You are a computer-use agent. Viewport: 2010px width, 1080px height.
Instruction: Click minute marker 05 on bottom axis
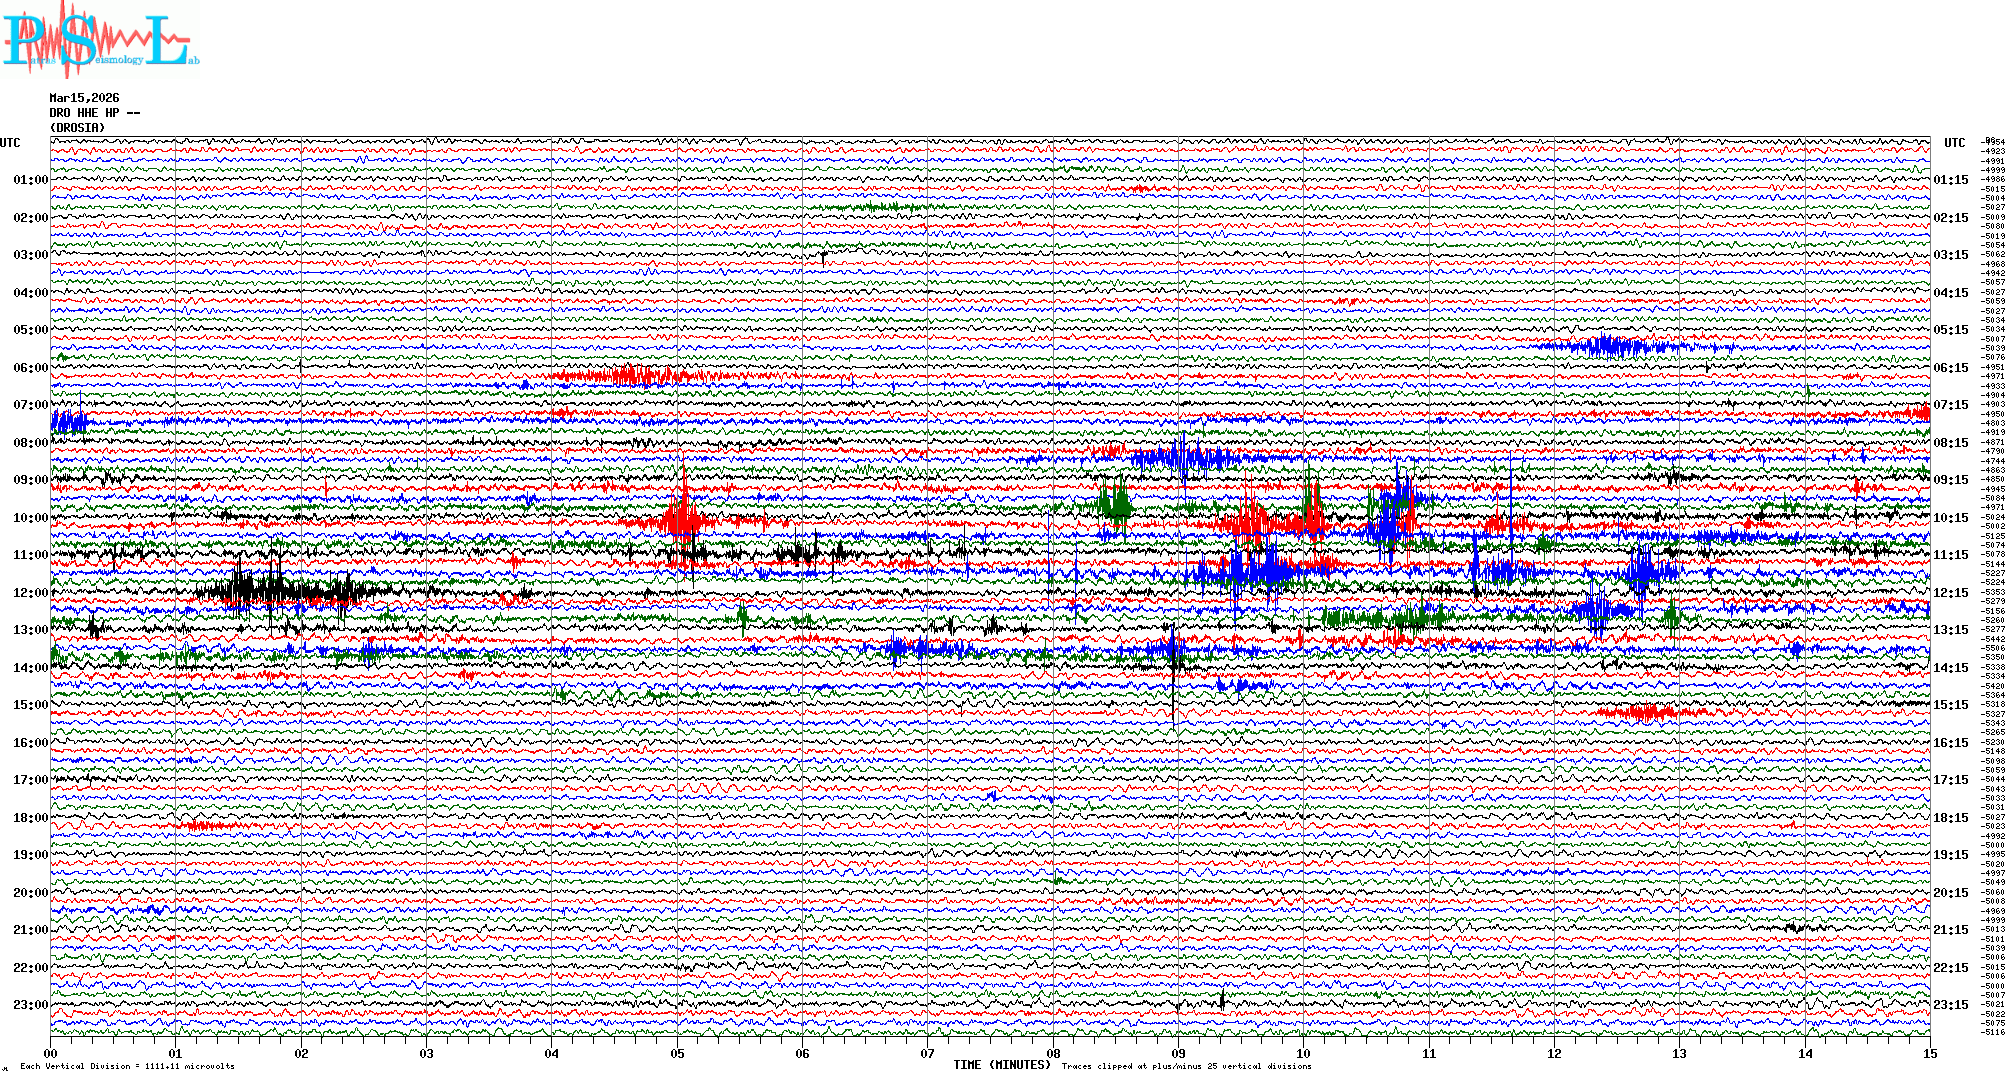coord(677,1053)
